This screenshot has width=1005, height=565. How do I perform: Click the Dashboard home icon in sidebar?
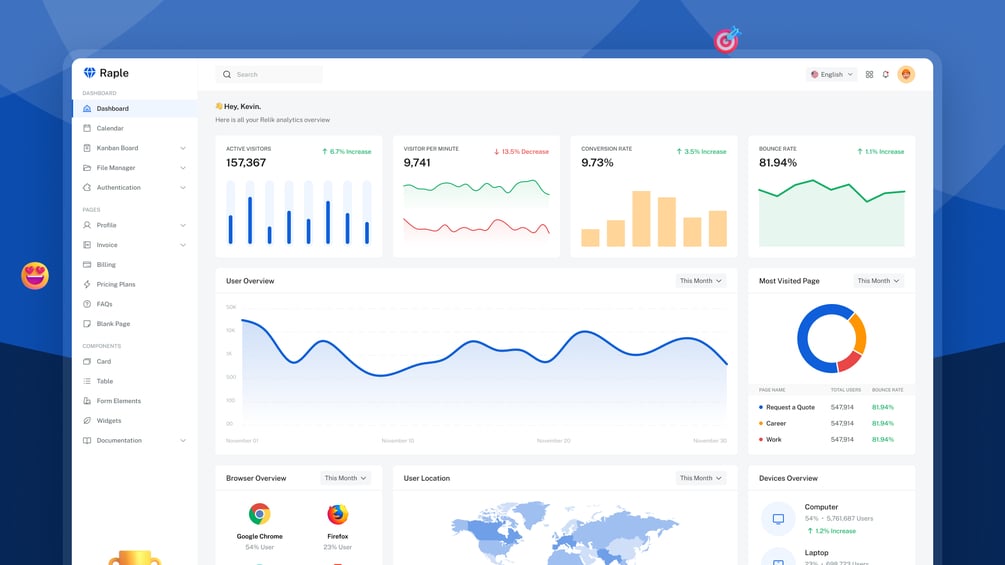[x=87, y=109]
